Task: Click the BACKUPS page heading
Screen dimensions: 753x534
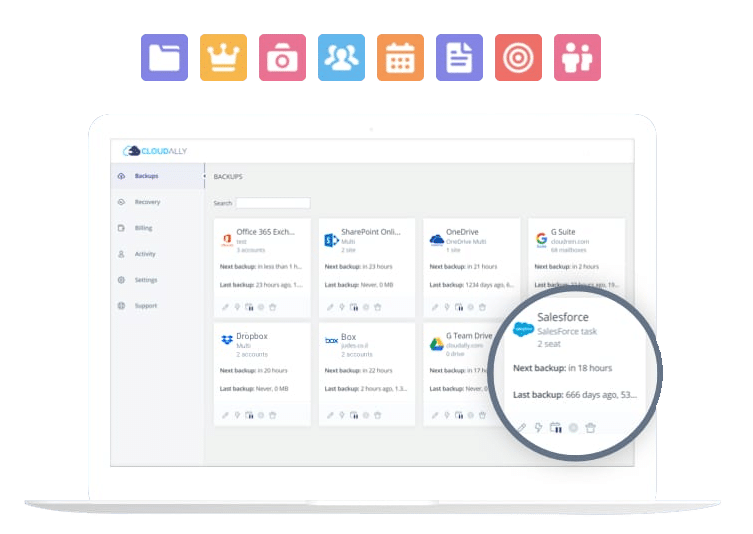Action: pos(228,177)
